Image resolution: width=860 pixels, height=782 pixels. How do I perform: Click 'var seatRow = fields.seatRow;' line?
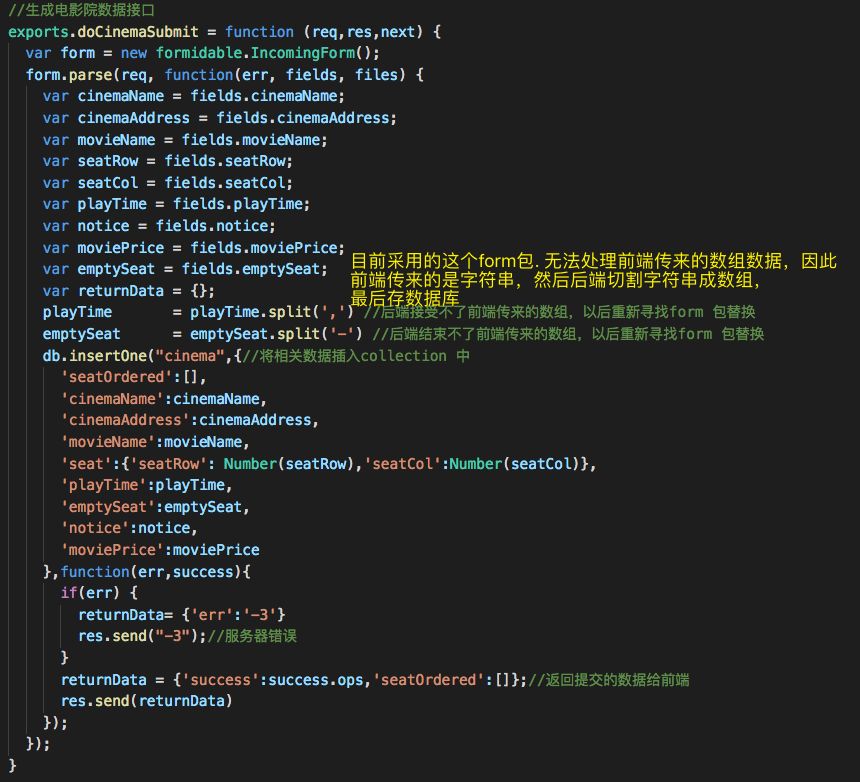(x=168, y=161)
